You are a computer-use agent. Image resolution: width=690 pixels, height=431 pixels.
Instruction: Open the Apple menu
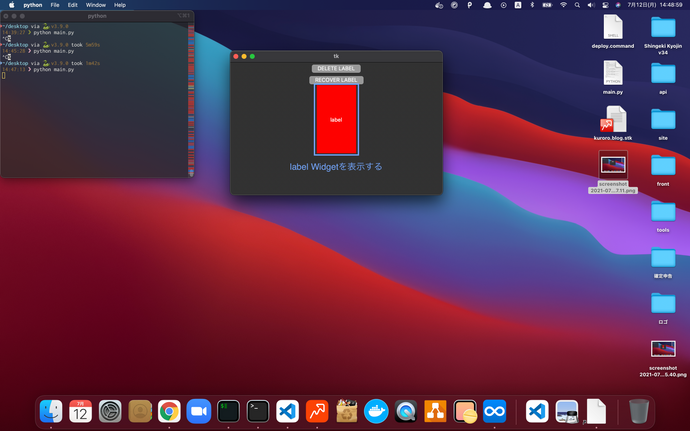(12, 5)
